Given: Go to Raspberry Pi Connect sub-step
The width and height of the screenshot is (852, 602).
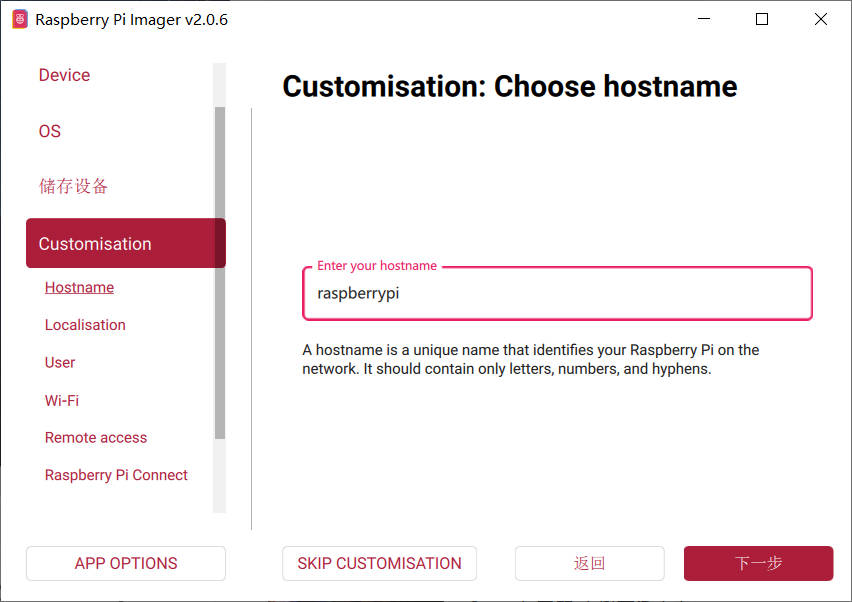Looking at the screenshot, I should click(x=116, y=475).
